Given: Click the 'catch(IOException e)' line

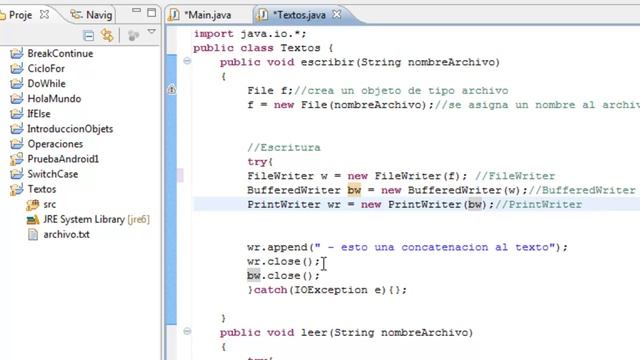Looking at the screenshot, I should pos(327,290).
